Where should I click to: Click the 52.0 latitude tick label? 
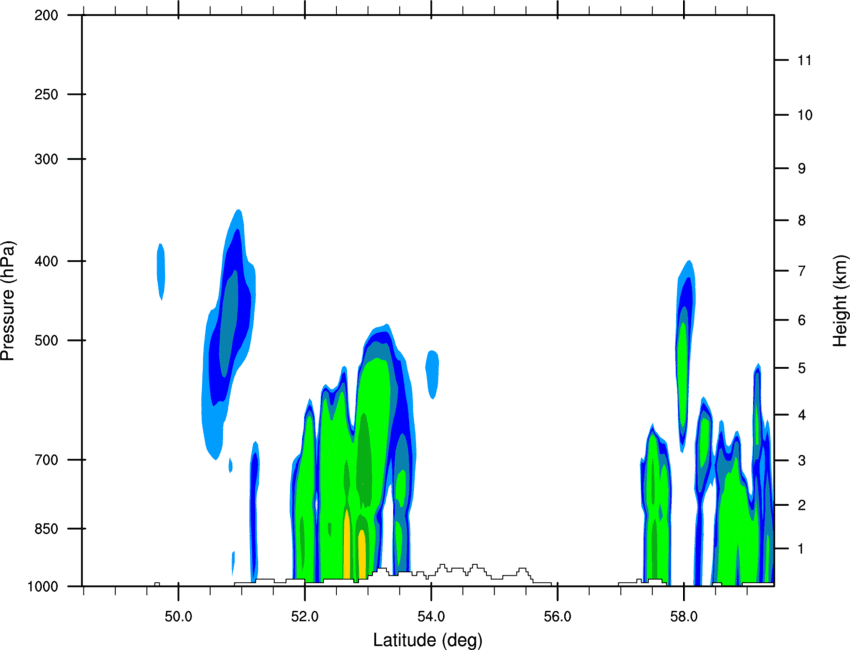pyautogui.click(x=305, y=617)
